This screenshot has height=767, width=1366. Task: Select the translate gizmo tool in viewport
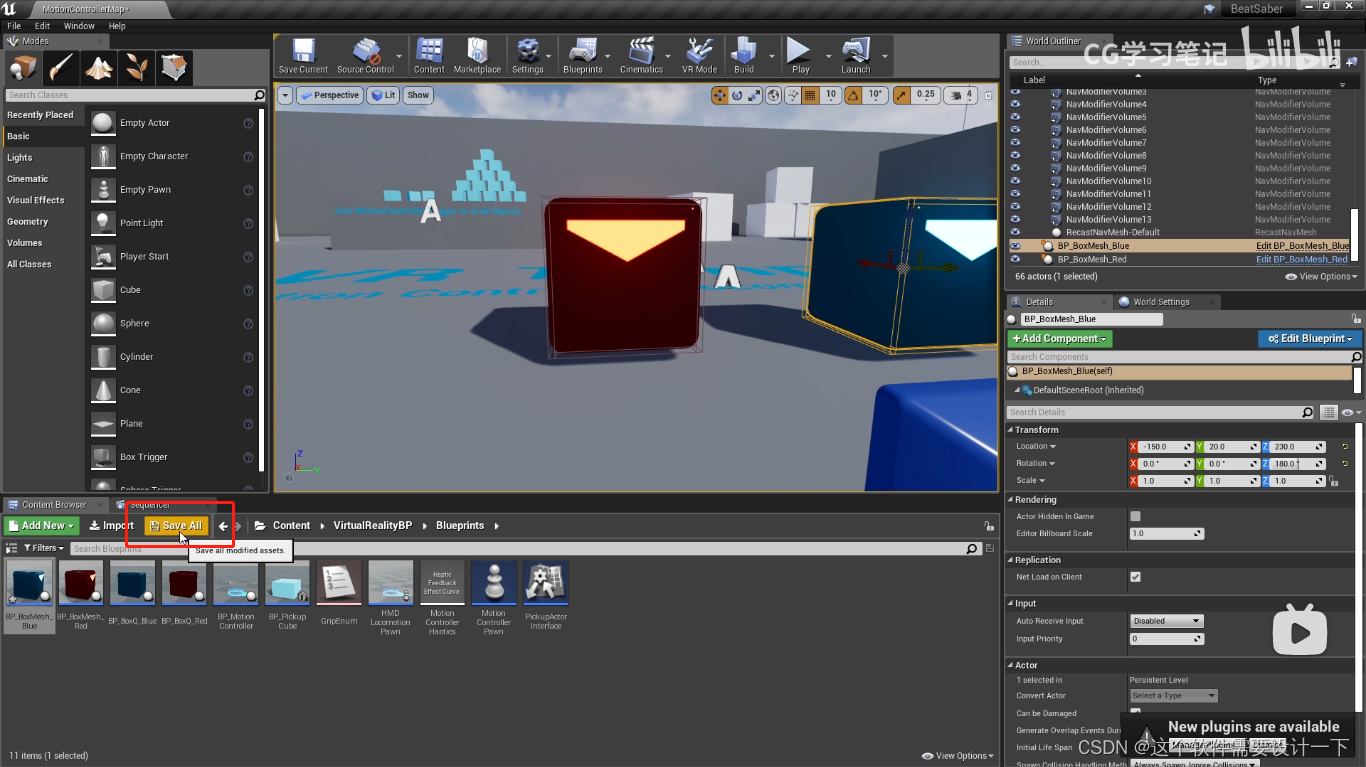tap(720, 95)
